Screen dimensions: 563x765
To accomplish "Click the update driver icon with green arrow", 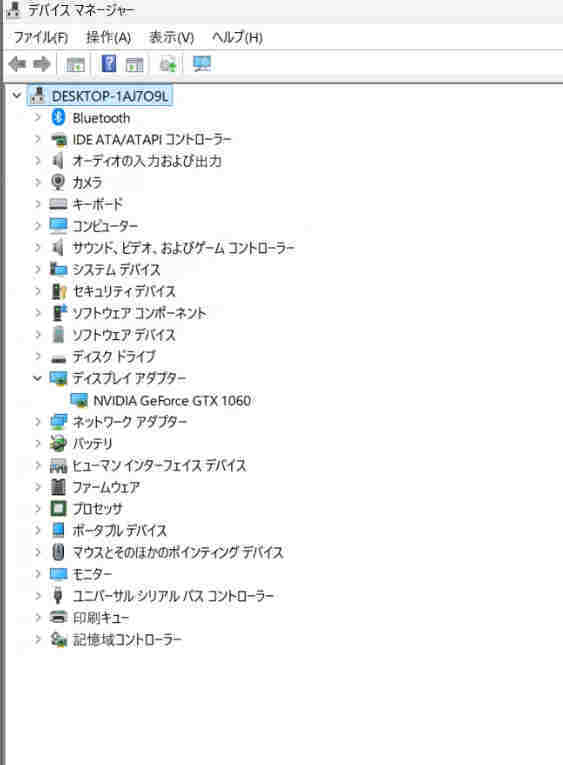I will [x=168, y=64].
